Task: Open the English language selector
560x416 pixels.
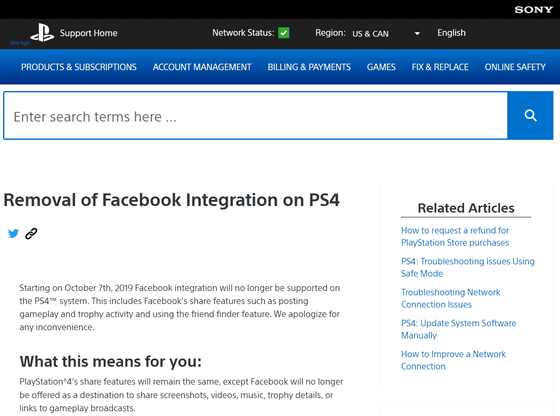Action: (451, 33)
